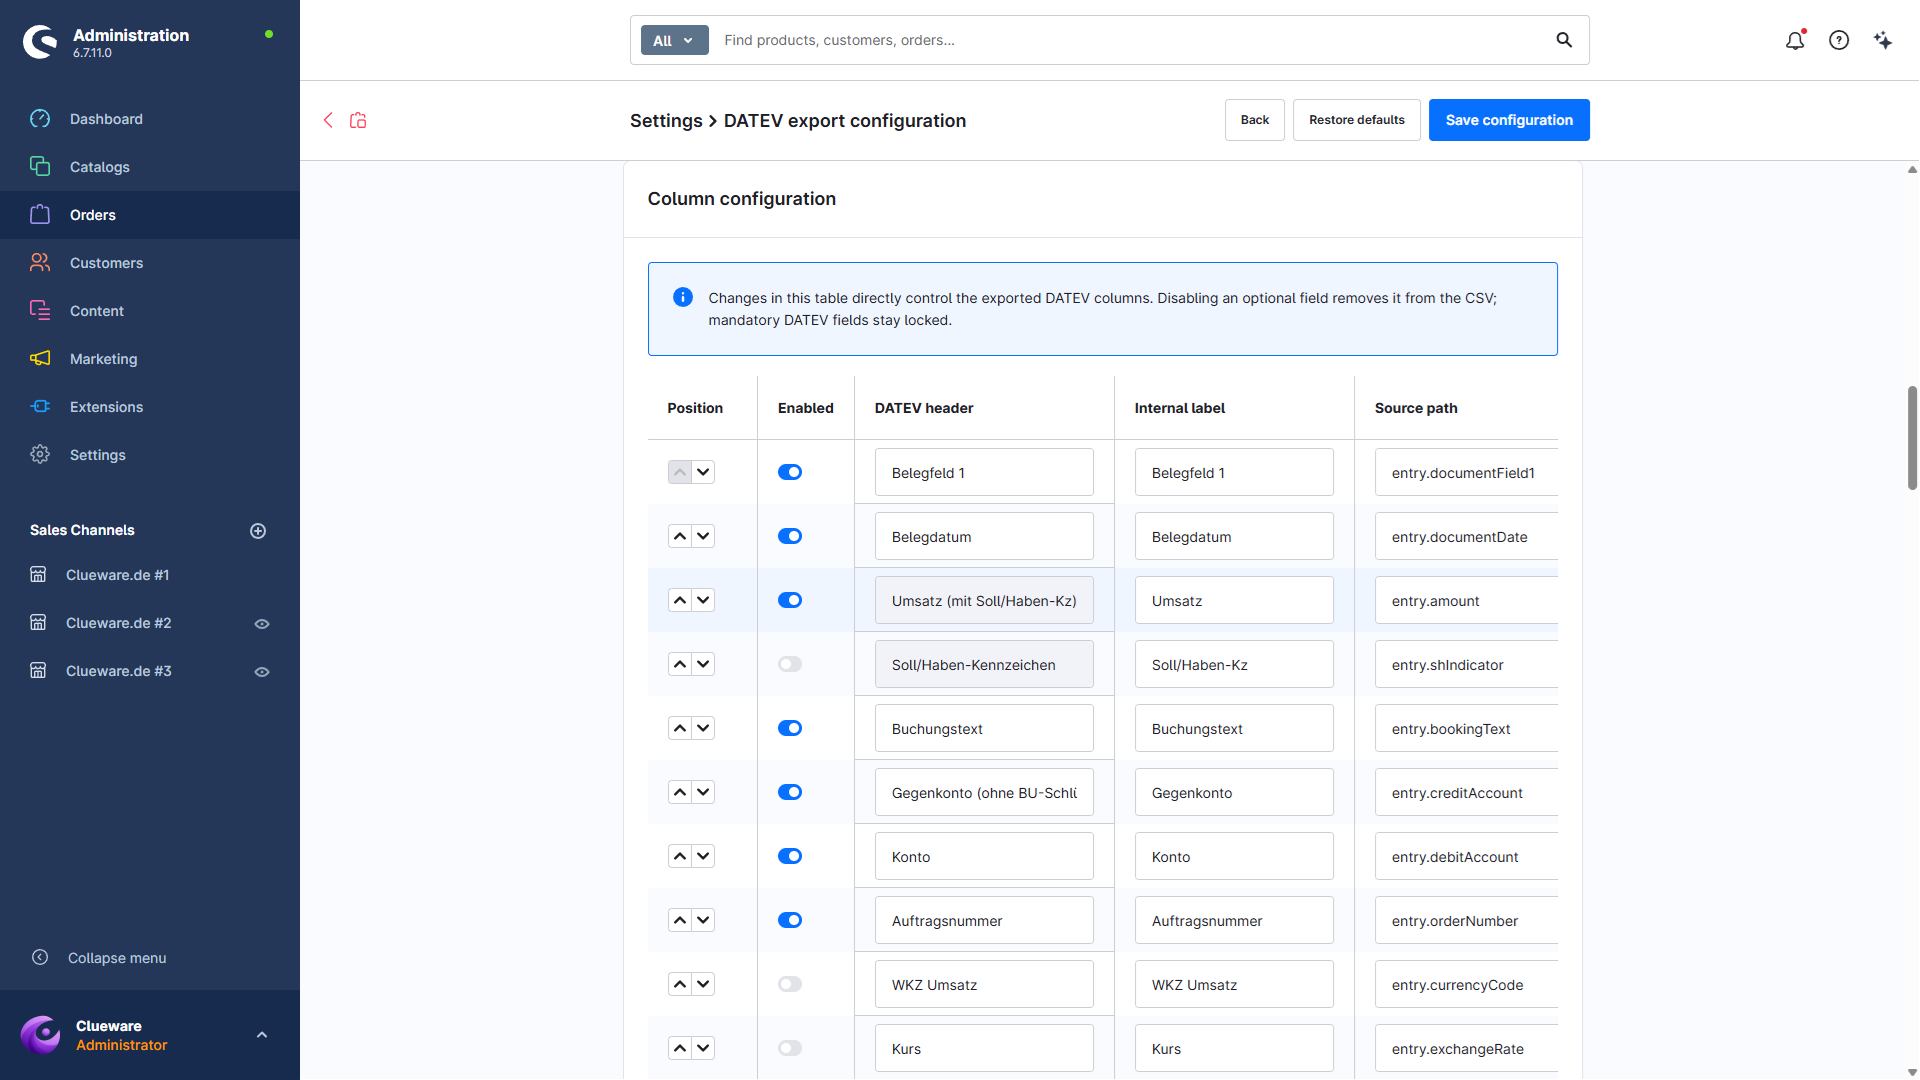Click the Restore defaults button

pyautogui.click(x=1356, y=120)
